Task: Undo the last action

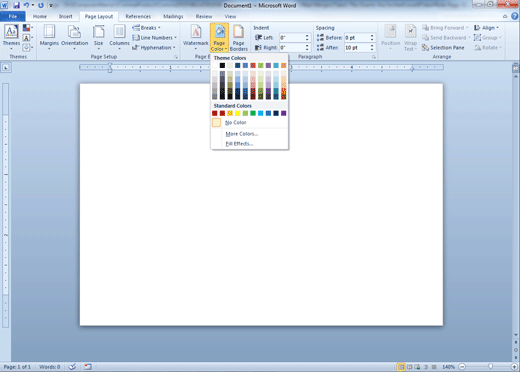Action: [x=26, y=5]
